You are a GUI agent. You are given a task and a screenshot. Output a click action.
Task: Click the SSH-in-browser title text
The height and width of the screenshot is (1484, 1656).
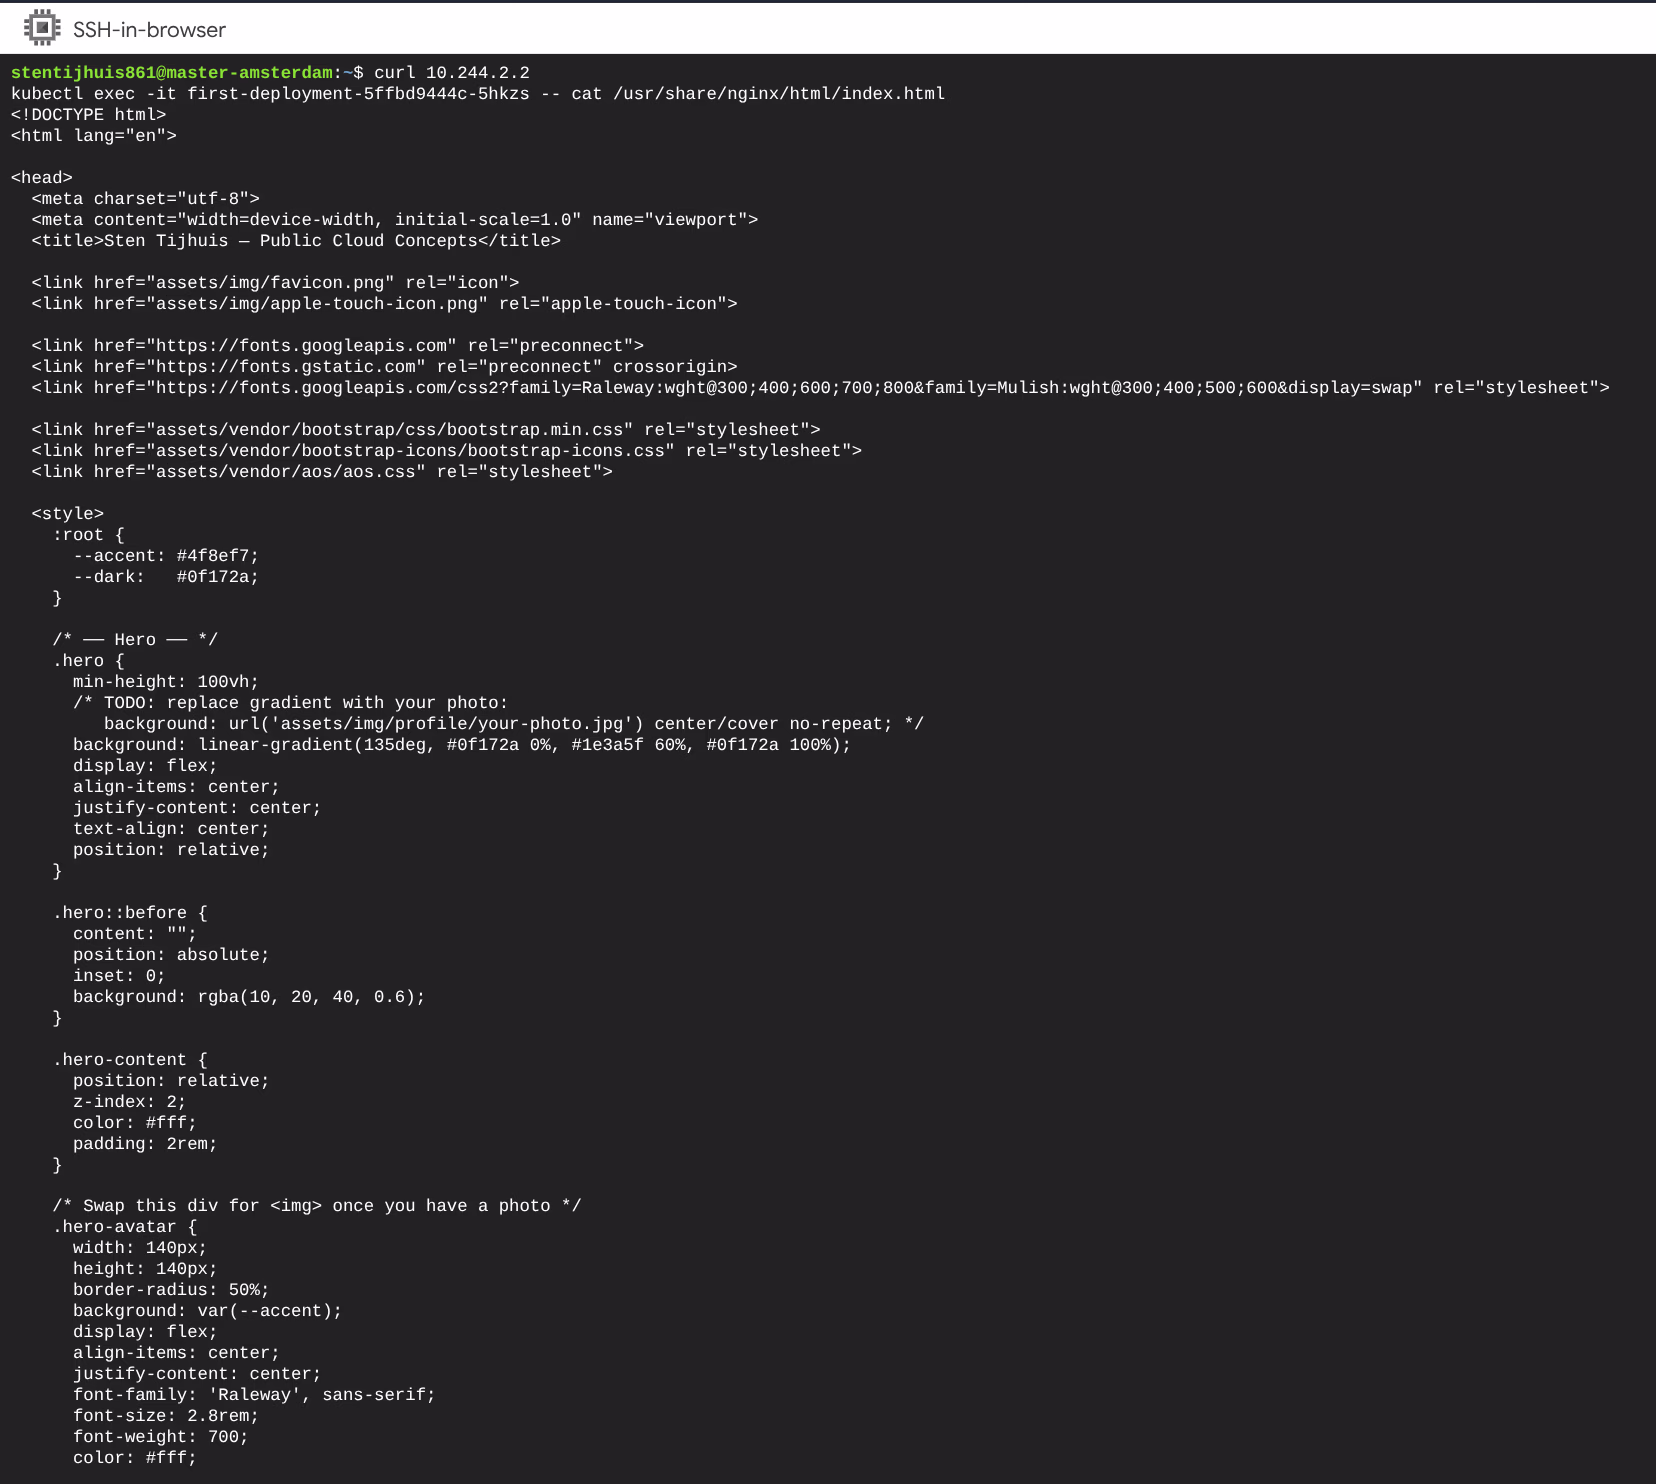click(149, 30)
